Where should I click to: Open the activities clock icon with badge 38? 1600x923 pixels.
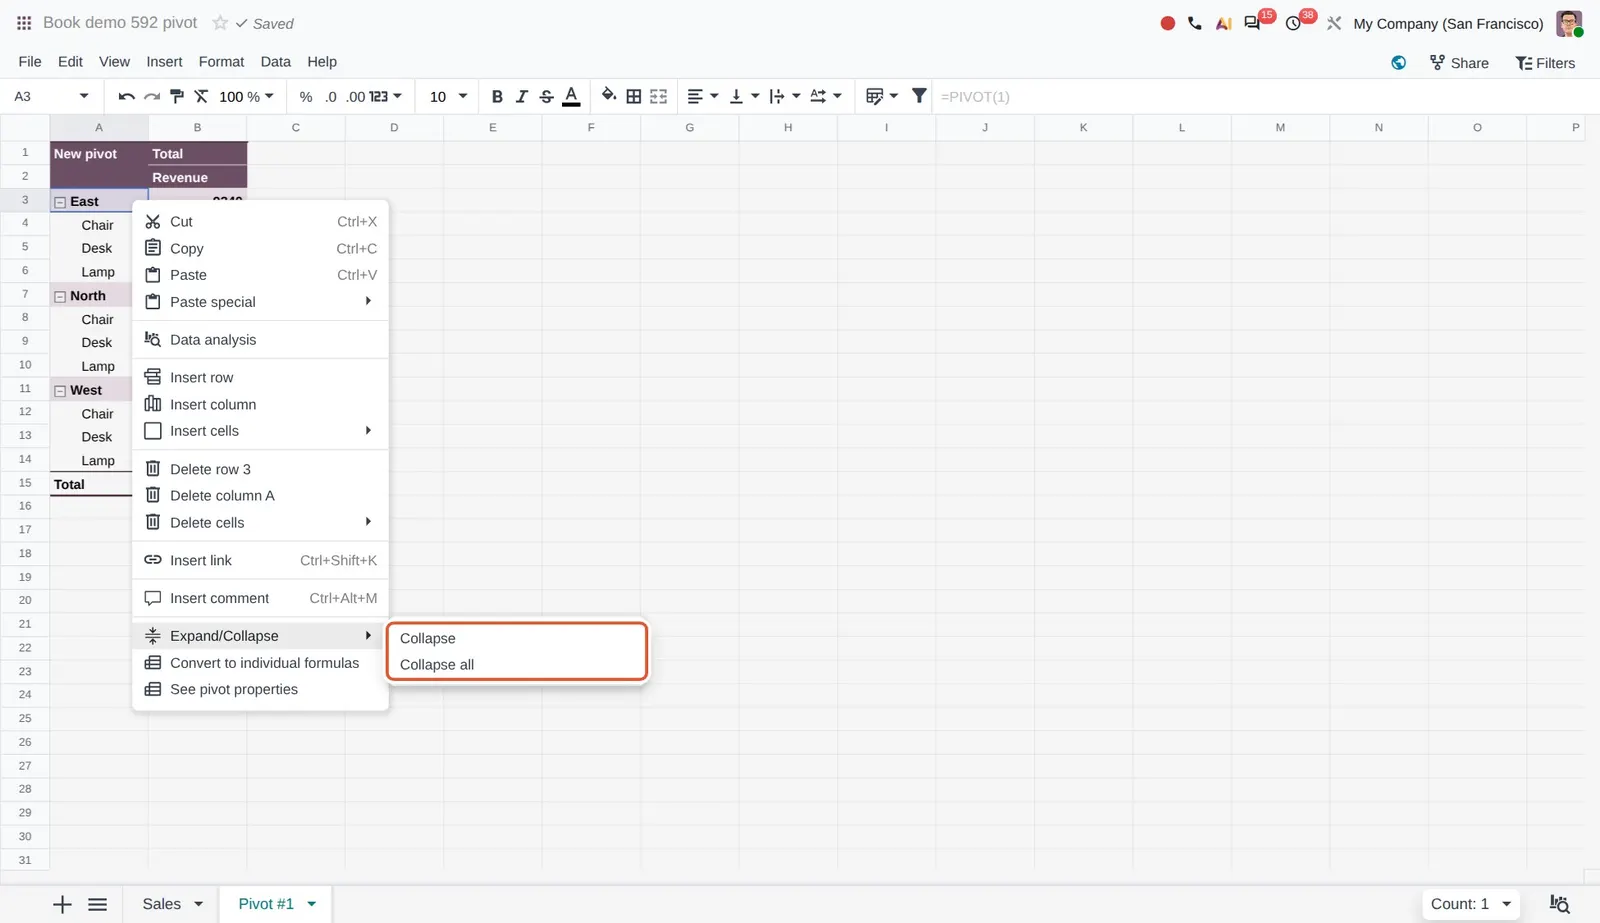[x=1294, y=23]
